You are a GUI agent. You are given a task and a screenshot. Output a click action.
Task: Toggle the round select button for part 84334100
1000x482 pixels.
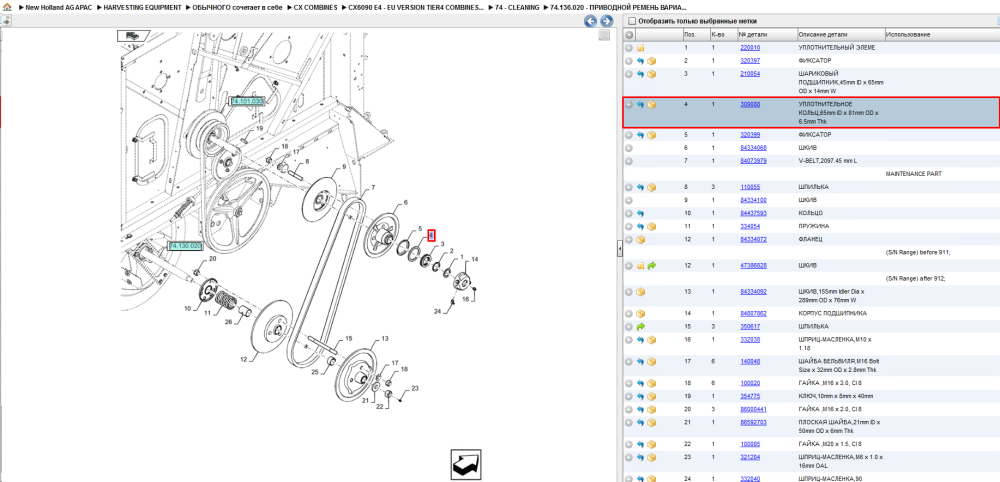coord(629,200)
